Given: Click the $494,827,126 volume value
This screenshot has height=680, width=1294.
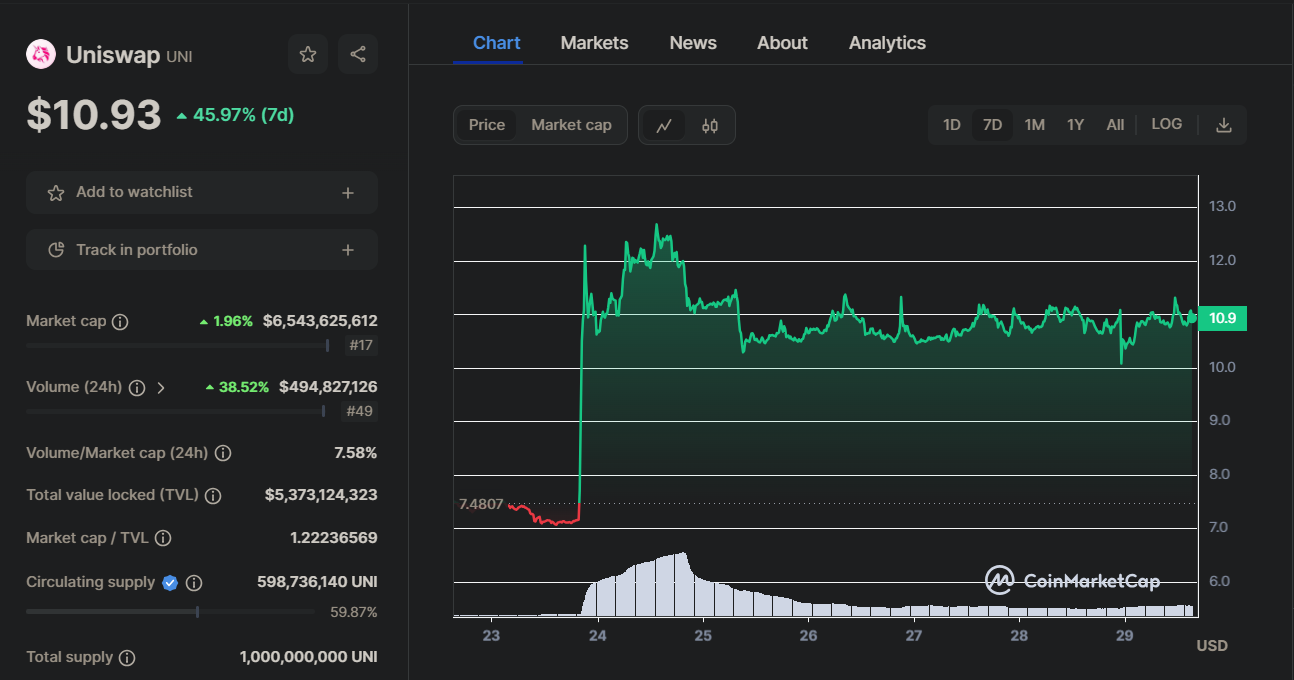Looking at the screenshot, I should point(328,386).
